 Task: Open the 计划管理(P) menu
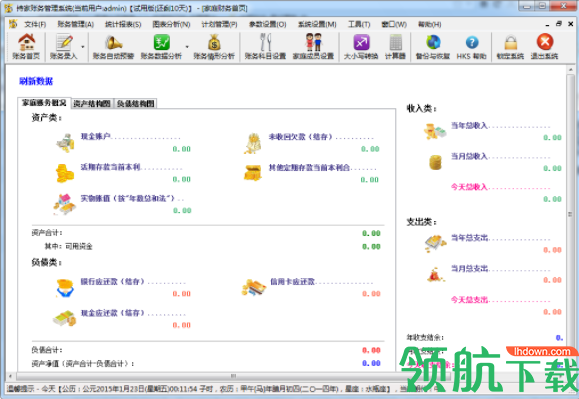219,24
